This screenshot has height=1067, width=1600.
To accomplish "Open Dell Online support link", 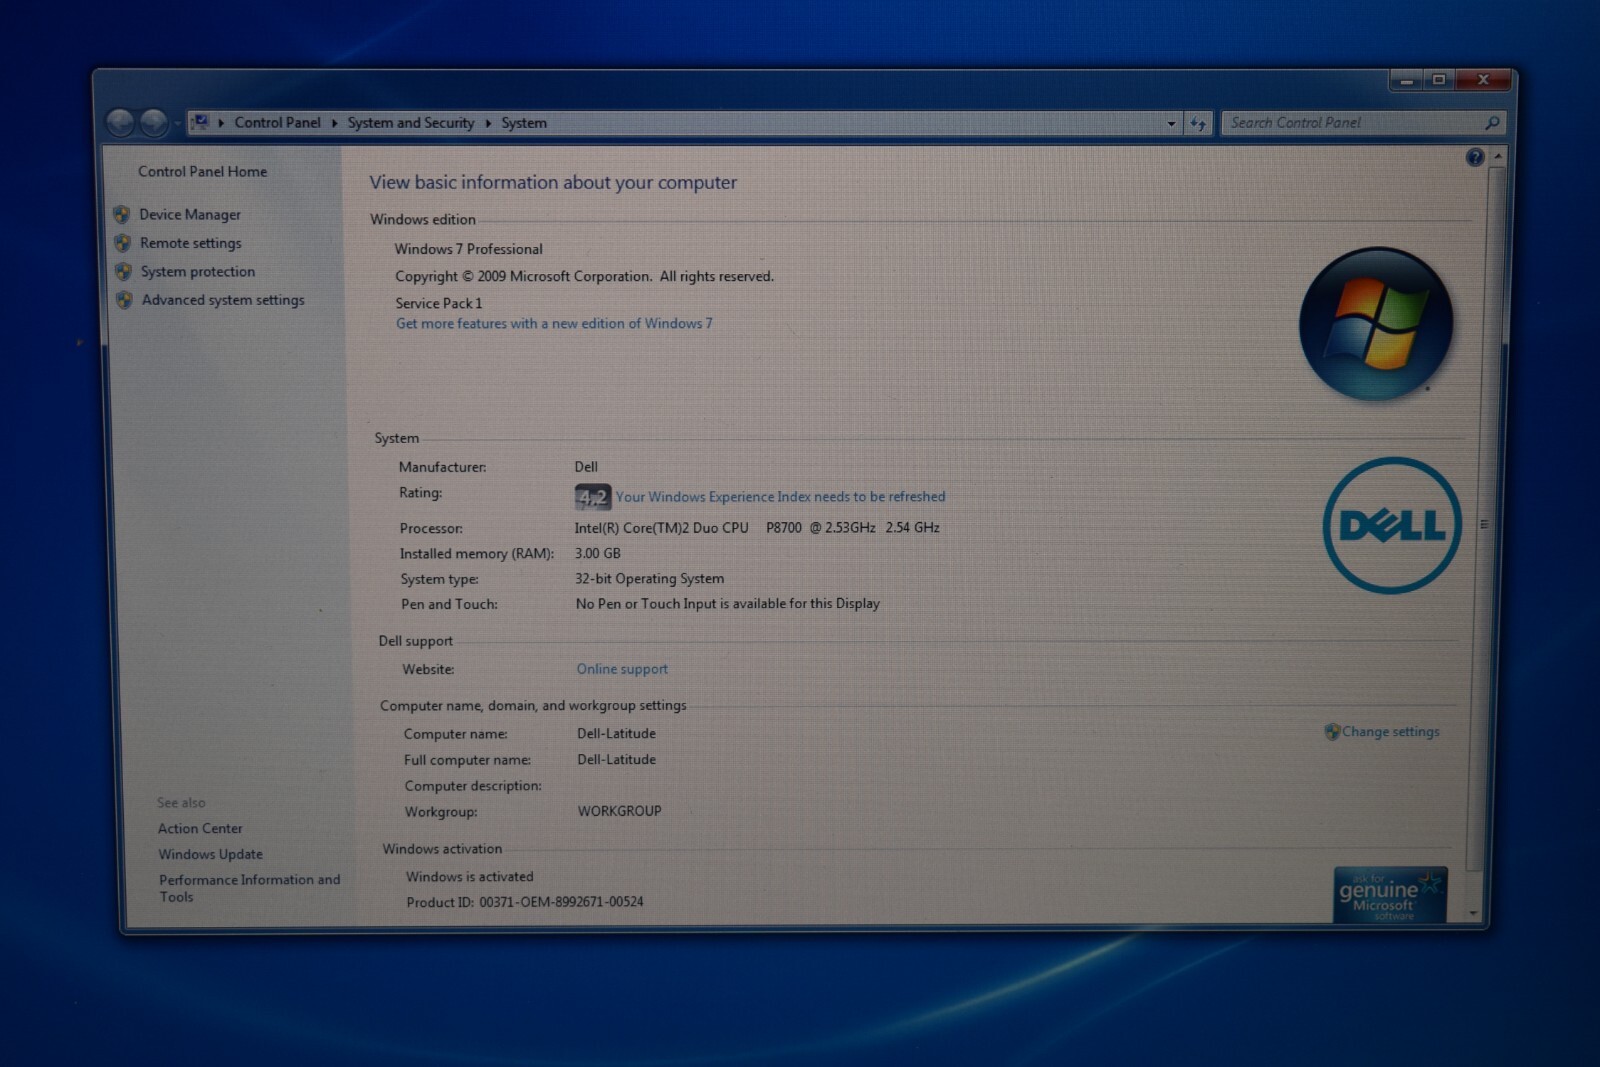I will click(x=621, y=669).
